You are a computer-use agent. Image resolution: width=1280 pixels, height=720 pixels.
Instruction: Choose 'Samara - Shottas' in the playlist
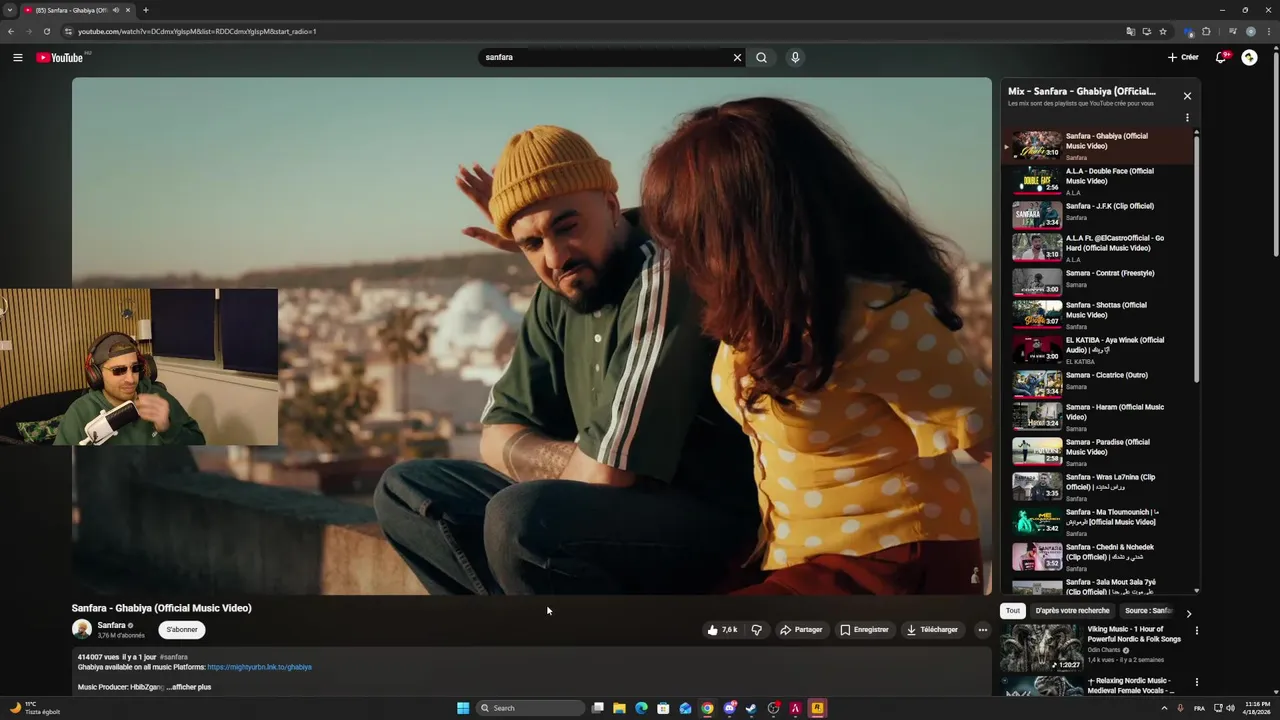pos(1097,315)
